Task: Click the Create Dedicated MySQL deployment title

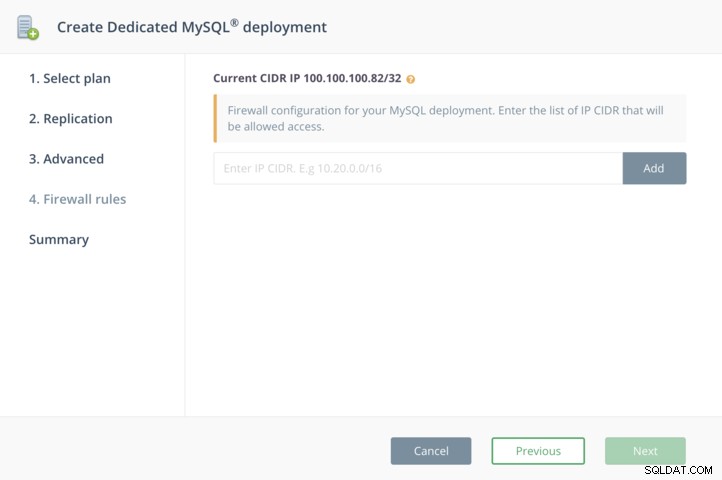Action: click(192, 27)
